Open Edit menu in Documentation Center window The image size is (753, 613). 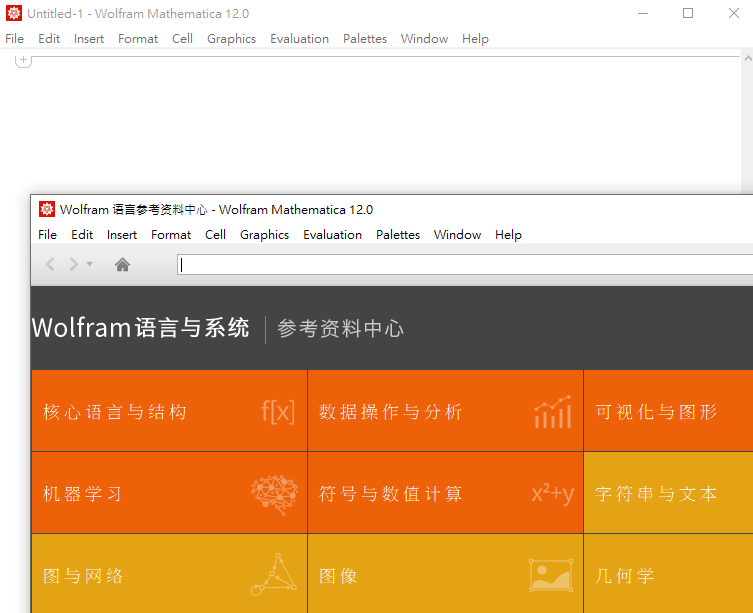[x=82, y=235]
